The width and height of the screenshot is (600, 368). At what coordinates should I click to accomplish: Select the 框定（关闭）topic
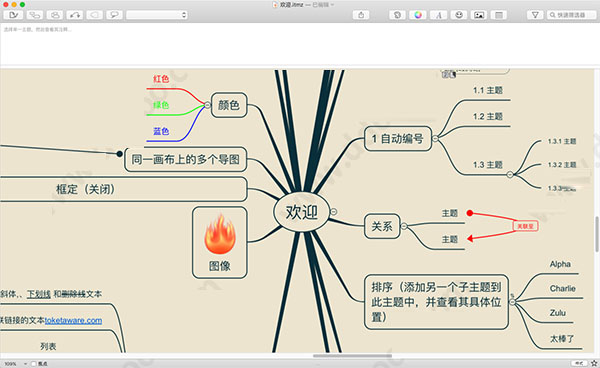(123, 189)
